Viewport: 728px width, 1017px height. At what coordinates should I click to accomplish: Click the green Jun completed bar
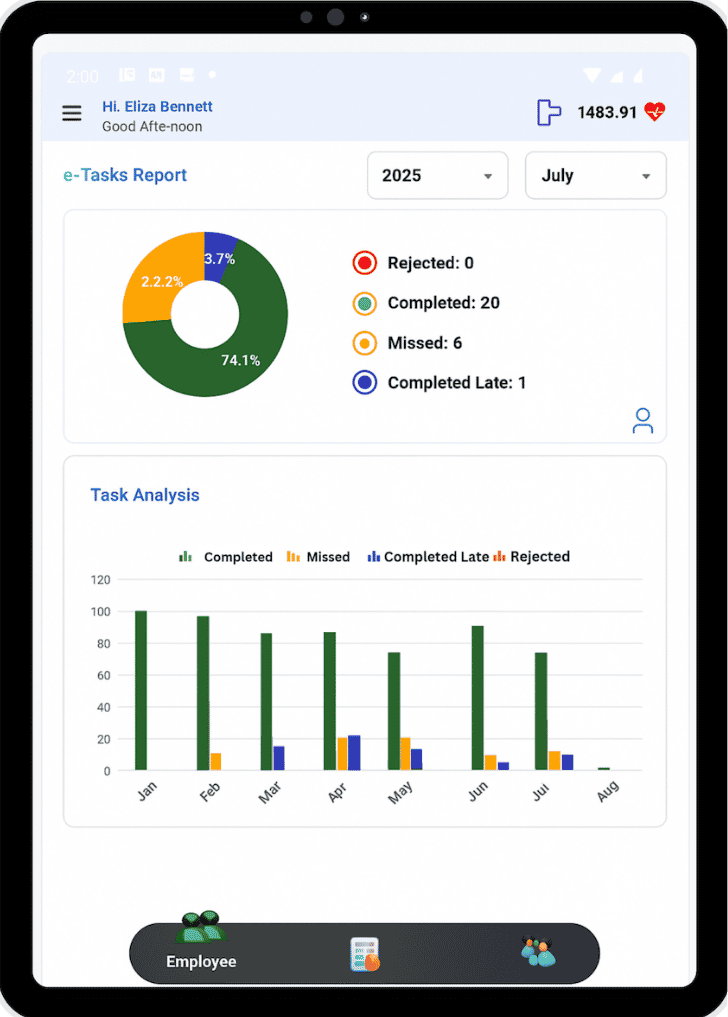tap(478, 698)
